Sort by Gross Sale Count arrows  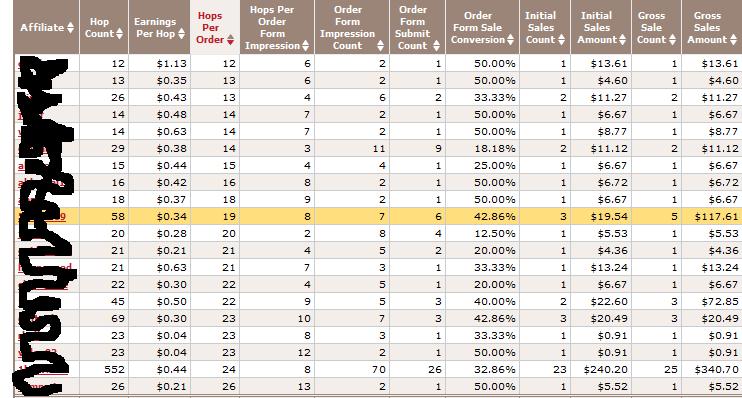tap(672, 40)
